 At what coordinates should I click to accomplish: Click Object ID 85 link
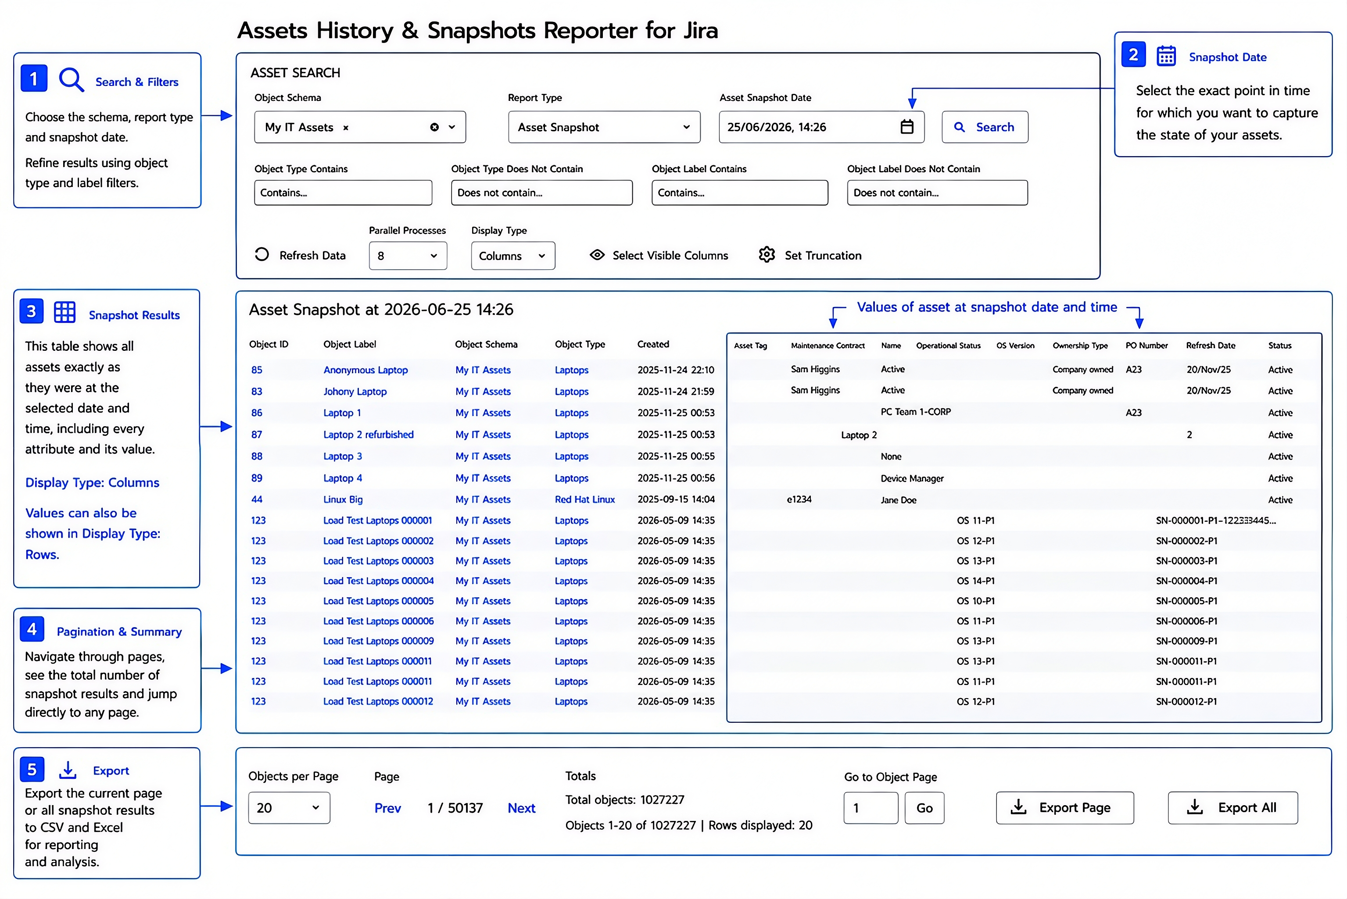pos(257,370)
